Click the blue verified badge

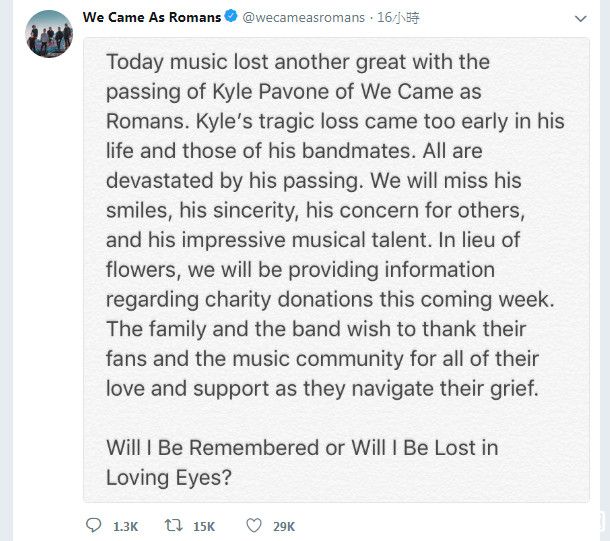(x=228, y=18)
